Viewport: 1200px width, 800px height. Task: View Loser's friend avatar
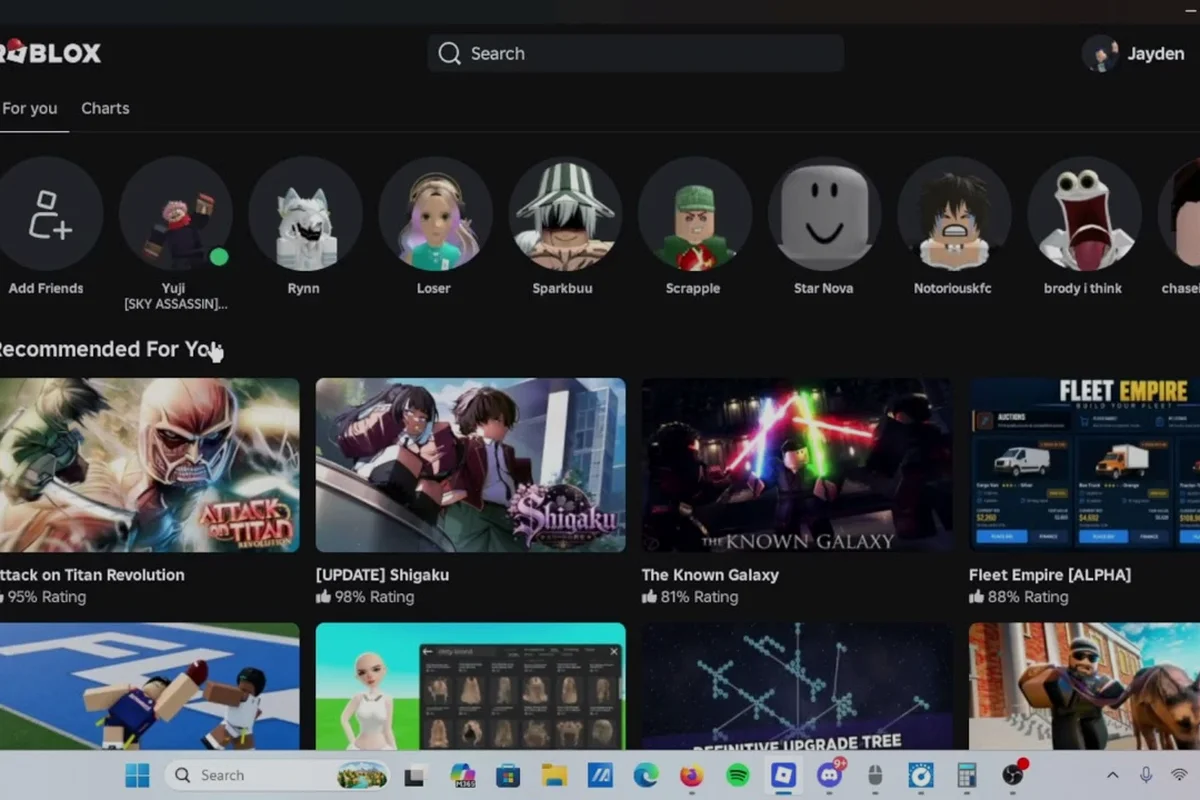point(435,214)
